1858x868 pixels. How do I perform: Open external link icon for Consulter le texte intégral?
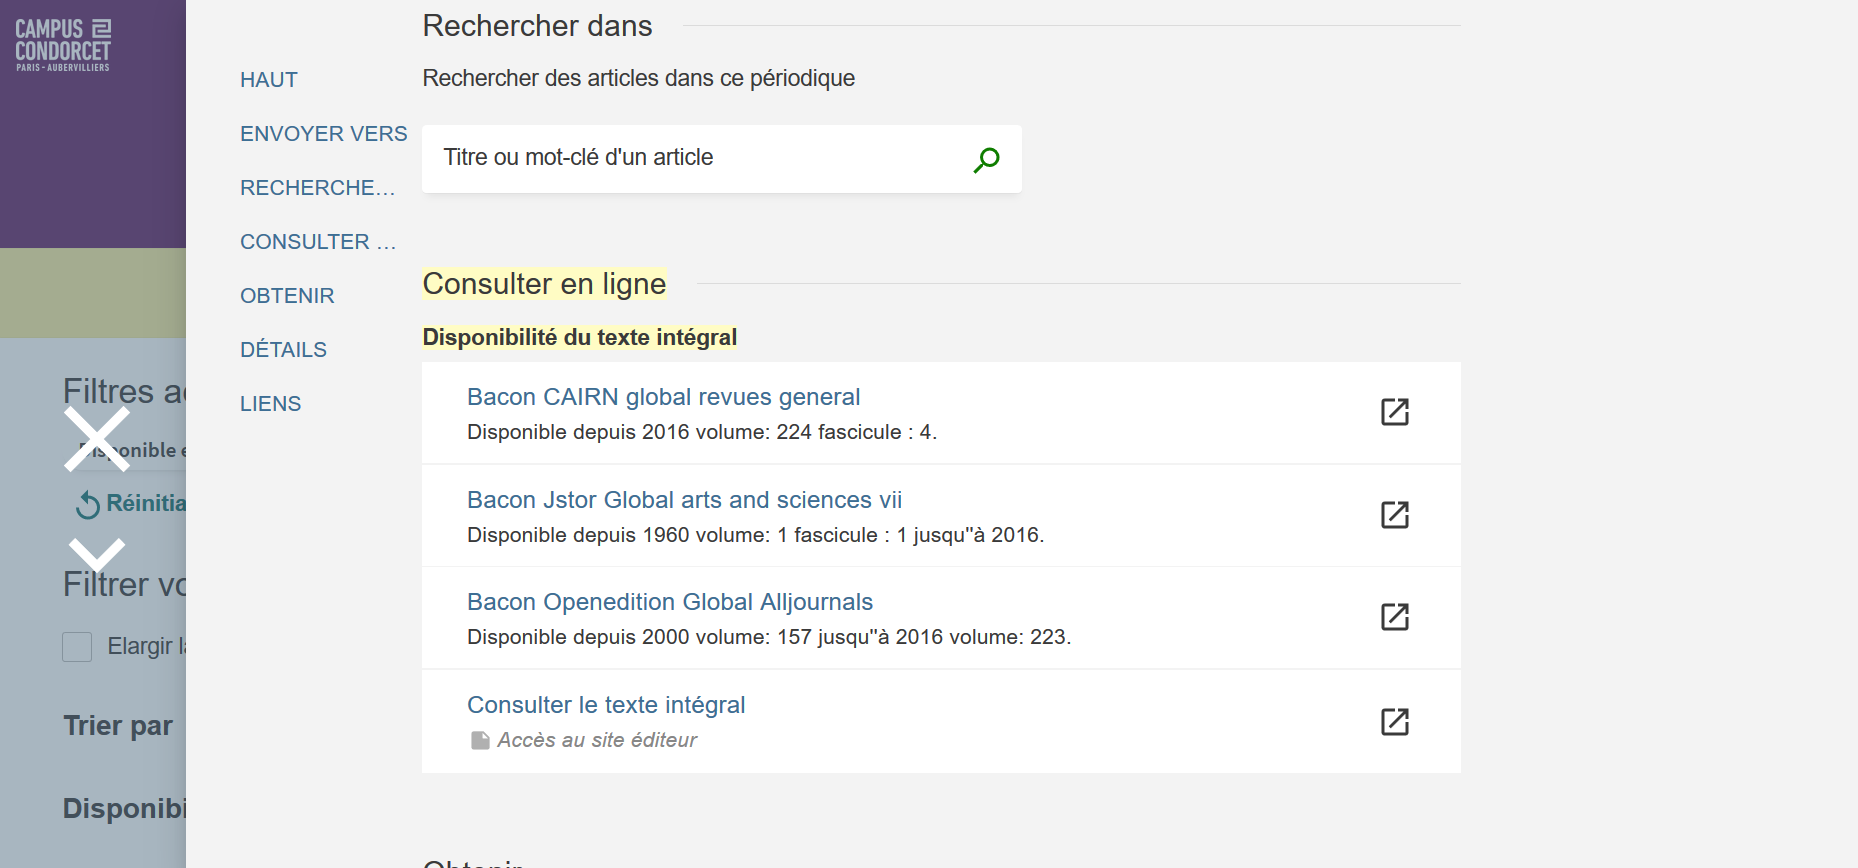[x=1394, y=722]
